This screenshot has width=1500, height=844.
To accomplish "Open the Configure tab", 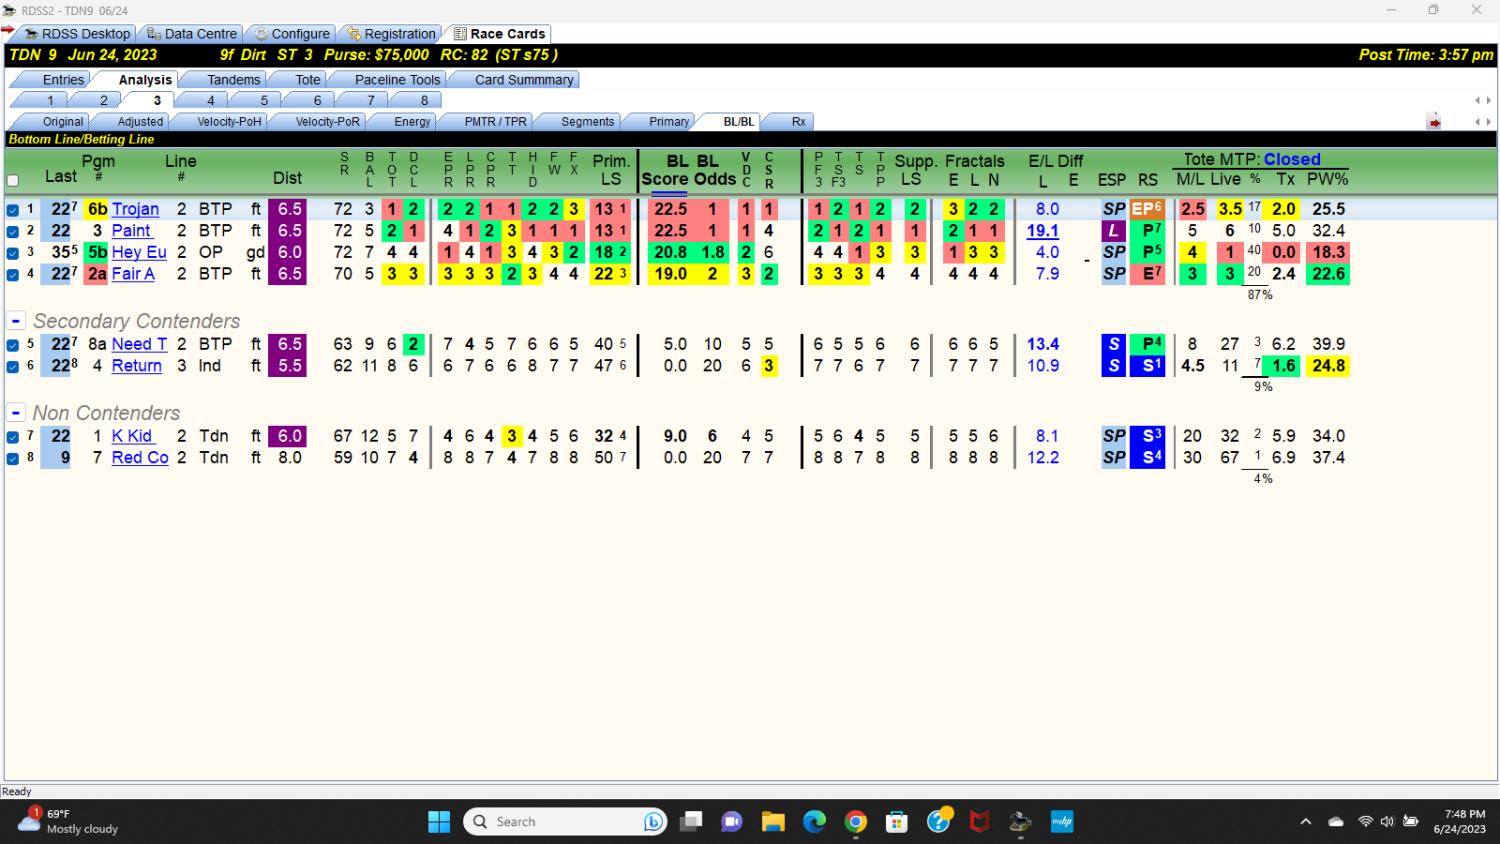I will click(292, 34).
